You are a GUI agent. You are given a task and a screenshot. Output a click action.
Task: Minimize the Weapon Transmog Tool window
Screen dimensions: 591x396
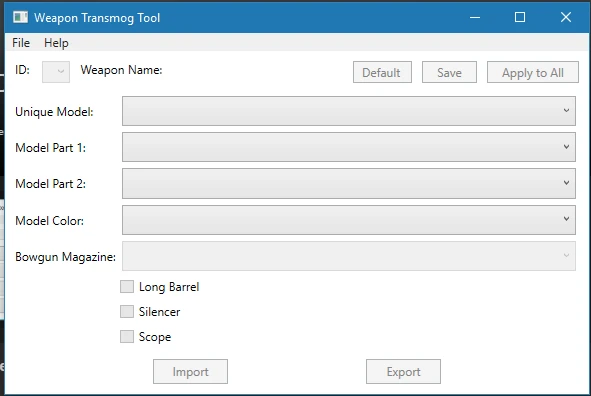(475, 17)
